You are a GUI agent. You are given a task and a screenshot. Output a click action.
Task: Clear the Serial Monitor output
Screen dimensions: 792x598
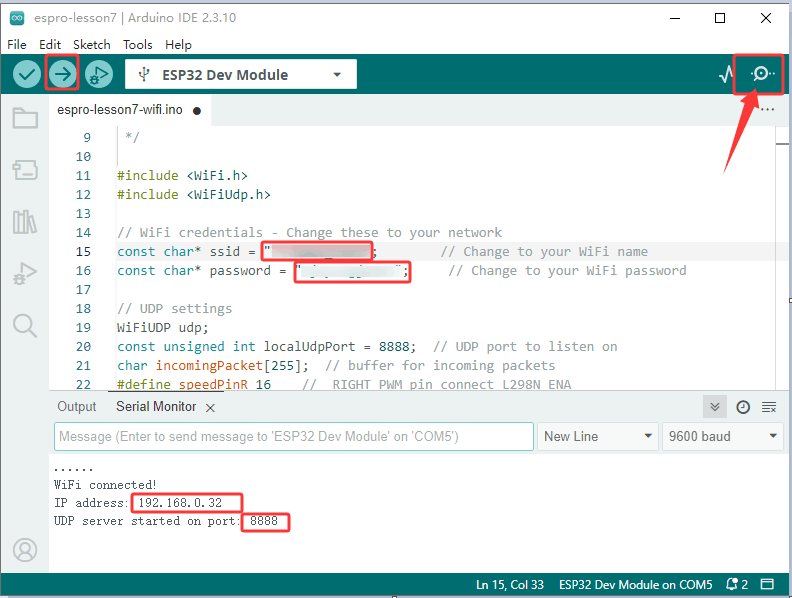click(x=769, y=407)
